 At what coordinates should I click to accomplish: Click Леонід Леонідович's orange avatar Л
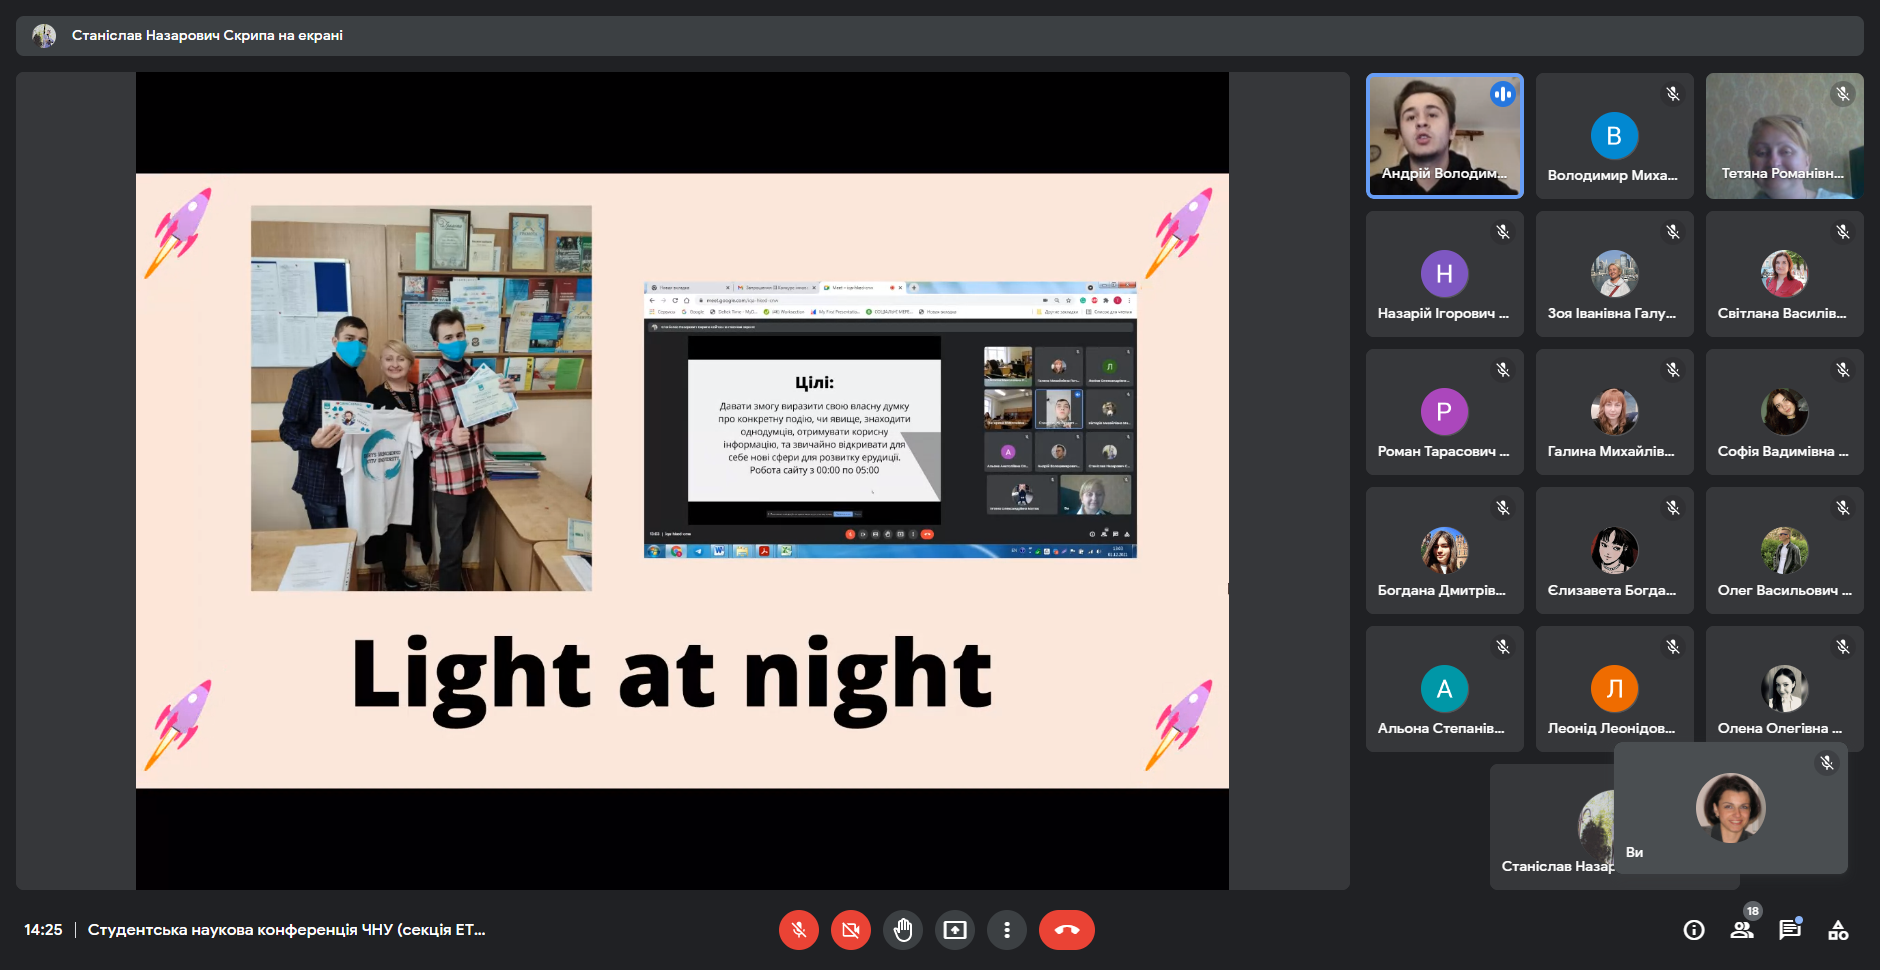click(1614, 688)
